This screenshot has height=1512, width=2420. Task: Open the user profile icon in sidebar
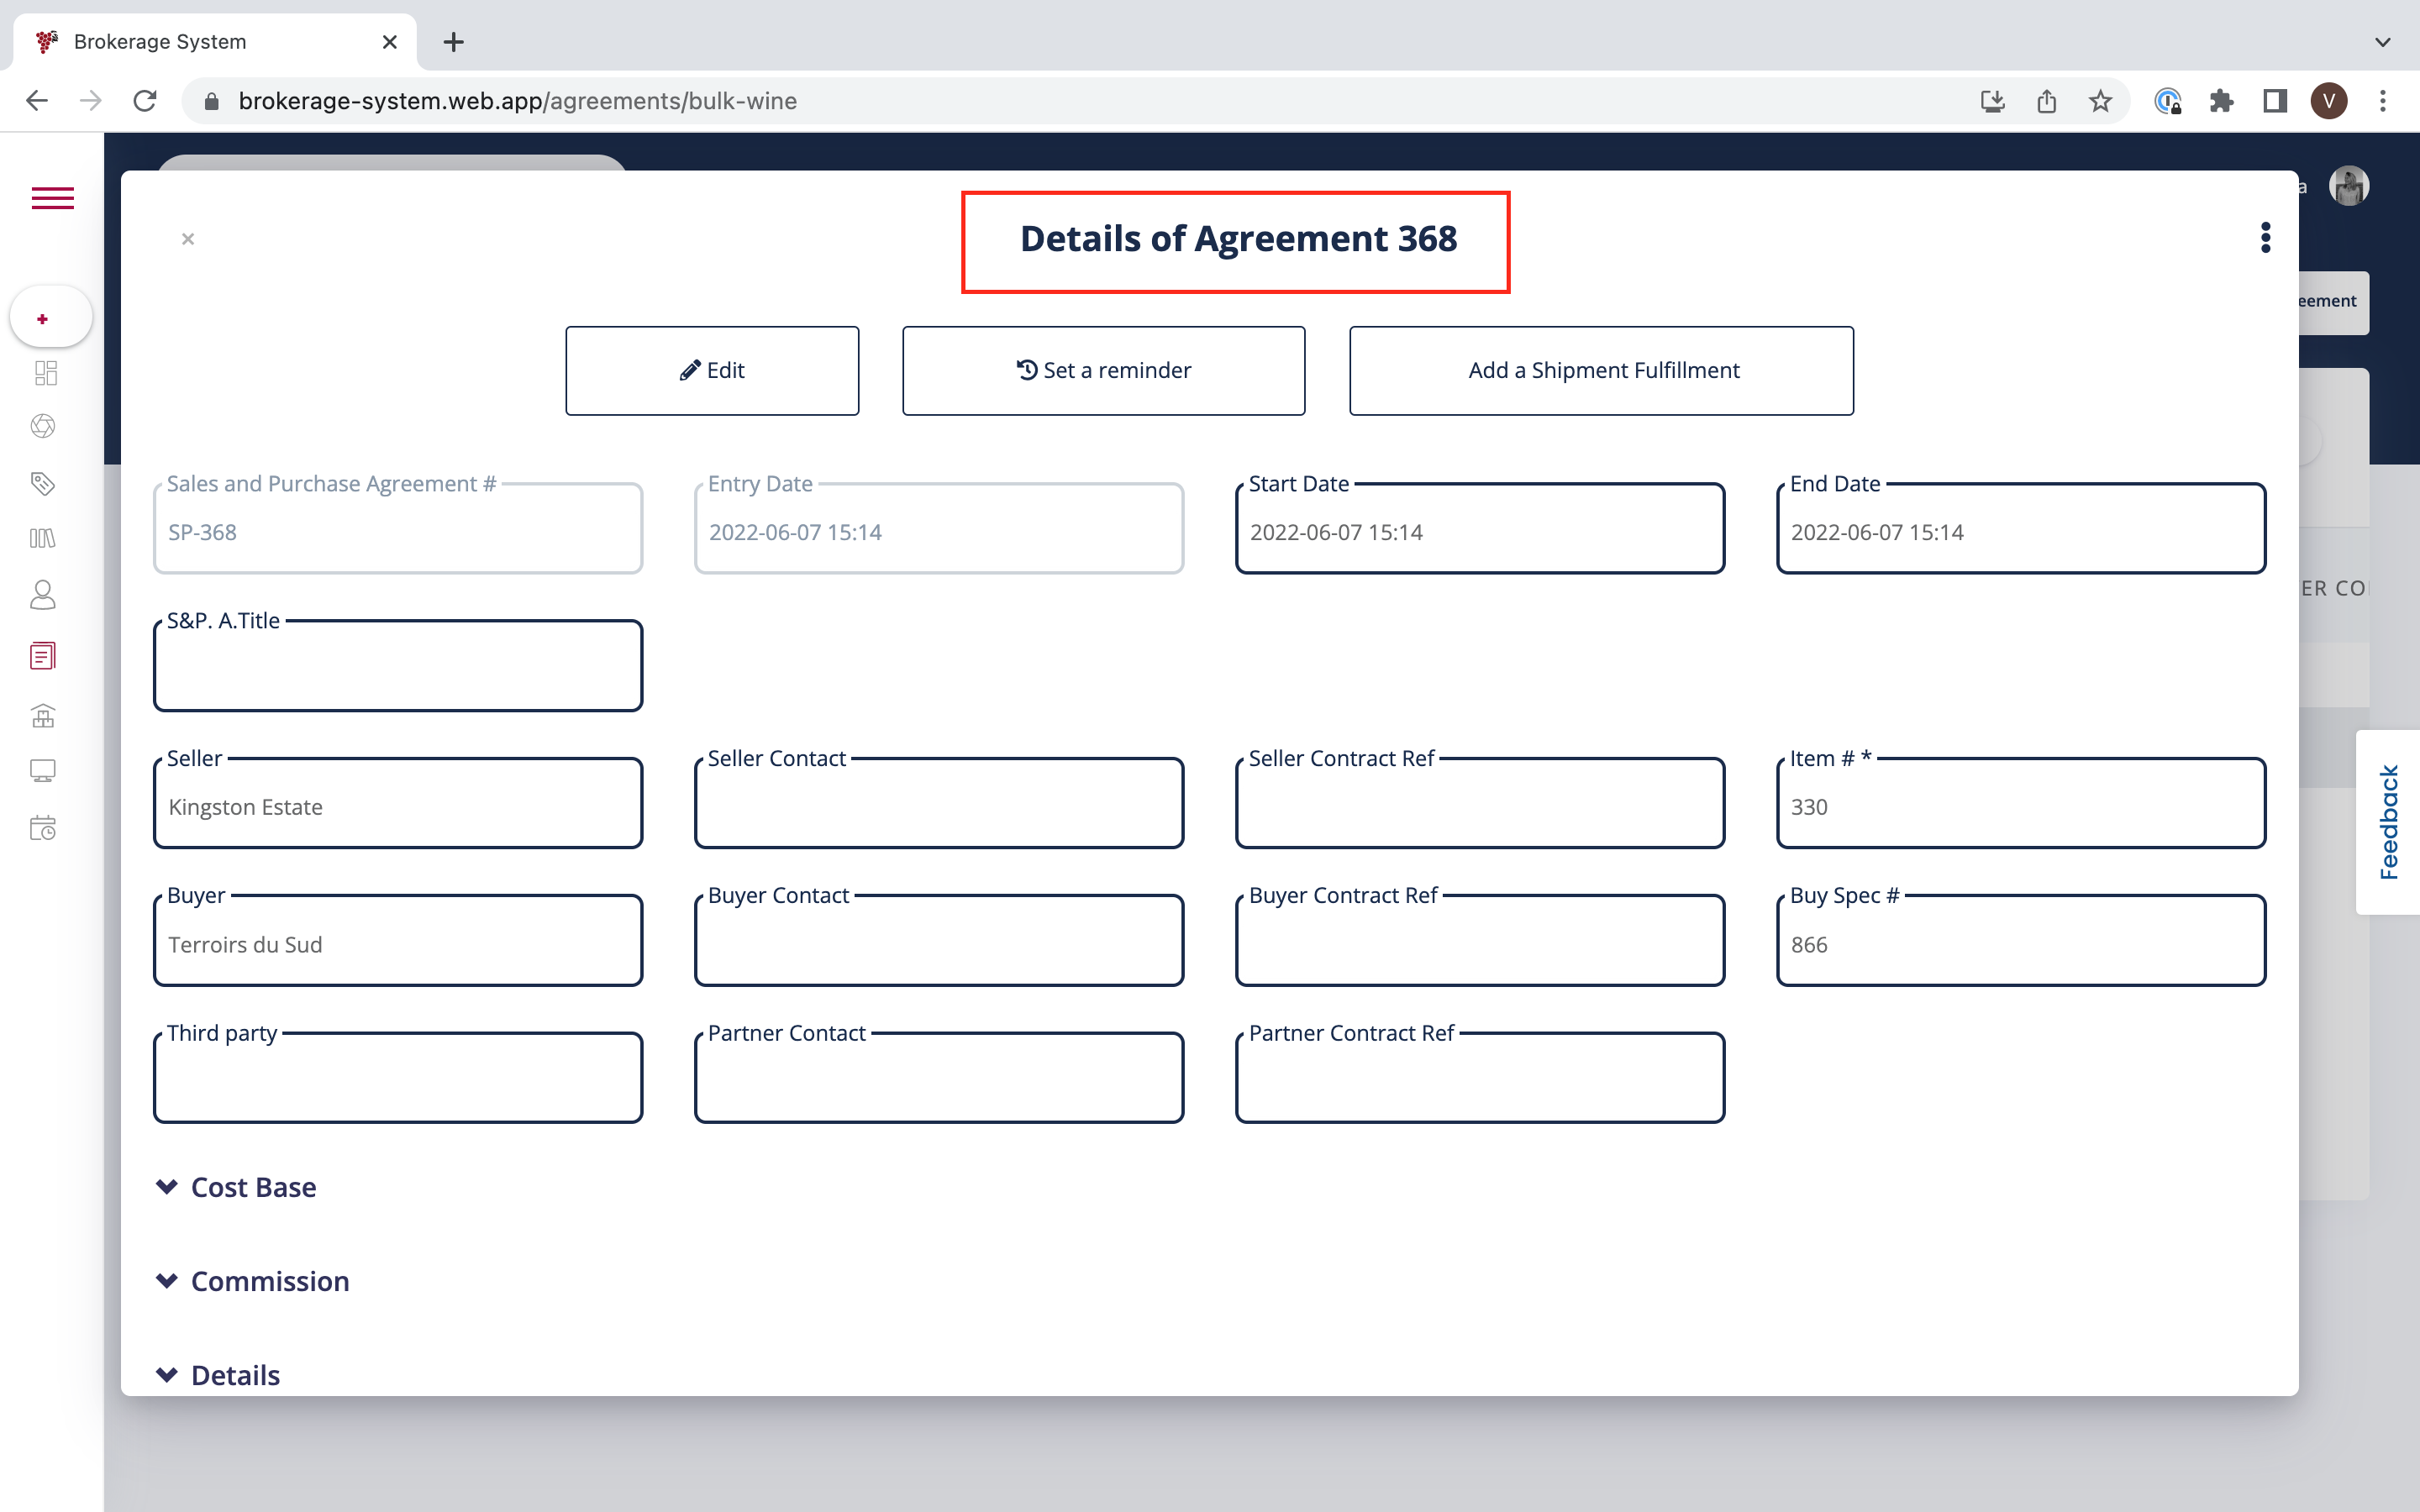(43, 595)
